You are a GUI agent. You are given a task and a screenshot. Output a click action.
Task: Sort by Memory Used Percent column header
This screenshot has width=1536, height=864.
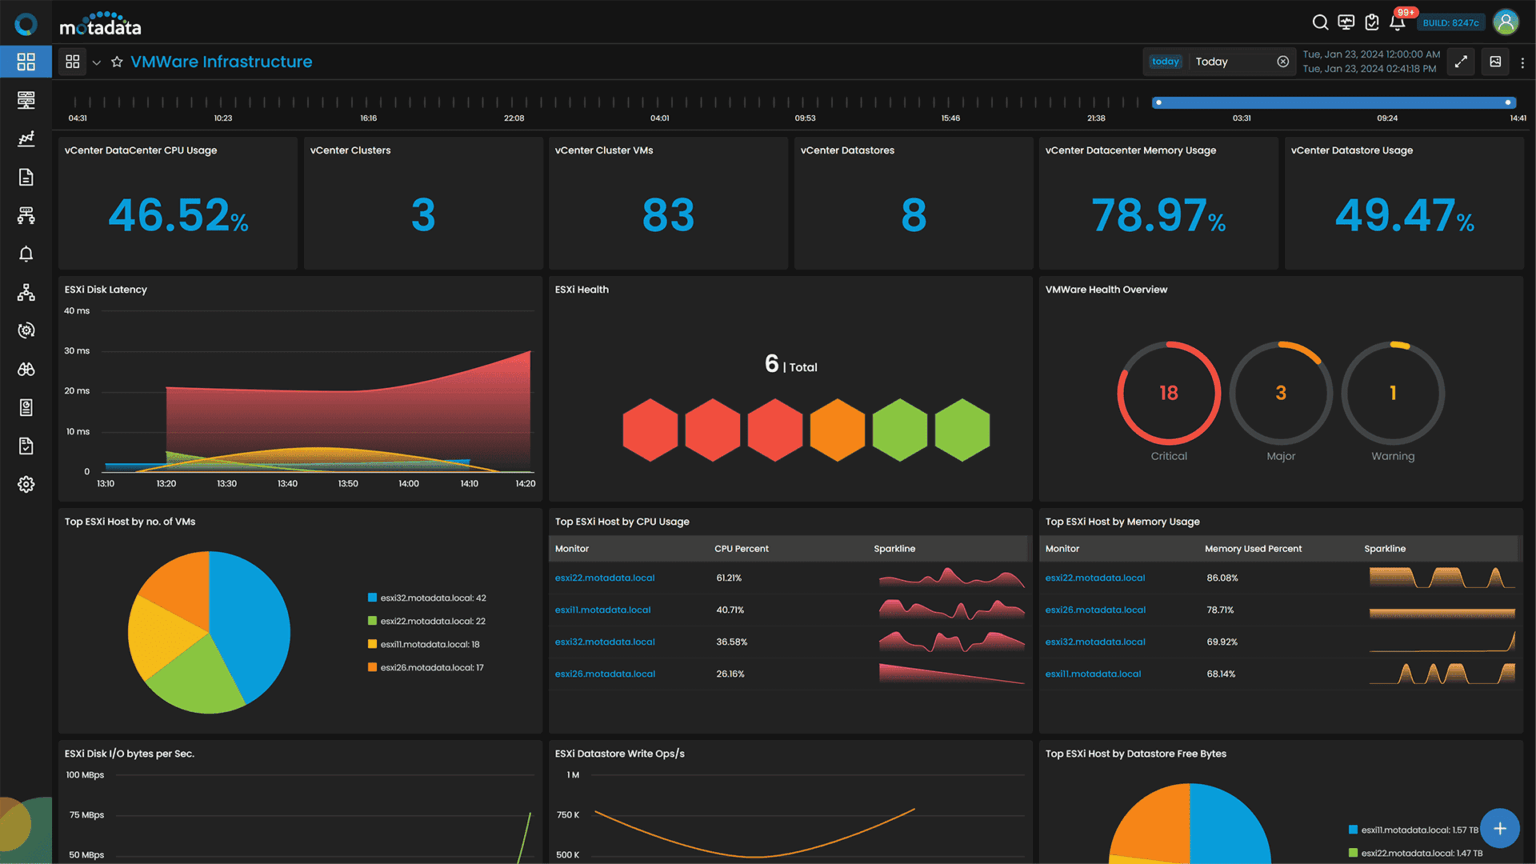(x=1253, y=549)
